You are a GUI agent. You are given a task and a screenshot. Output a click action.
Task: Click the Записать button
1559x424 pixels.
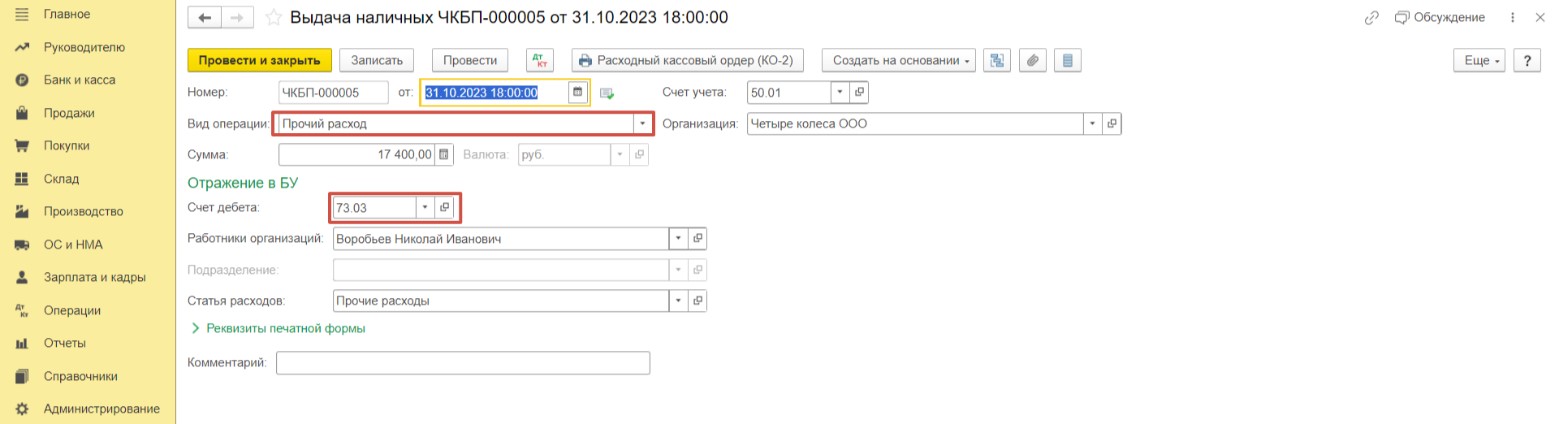point(377,60)
